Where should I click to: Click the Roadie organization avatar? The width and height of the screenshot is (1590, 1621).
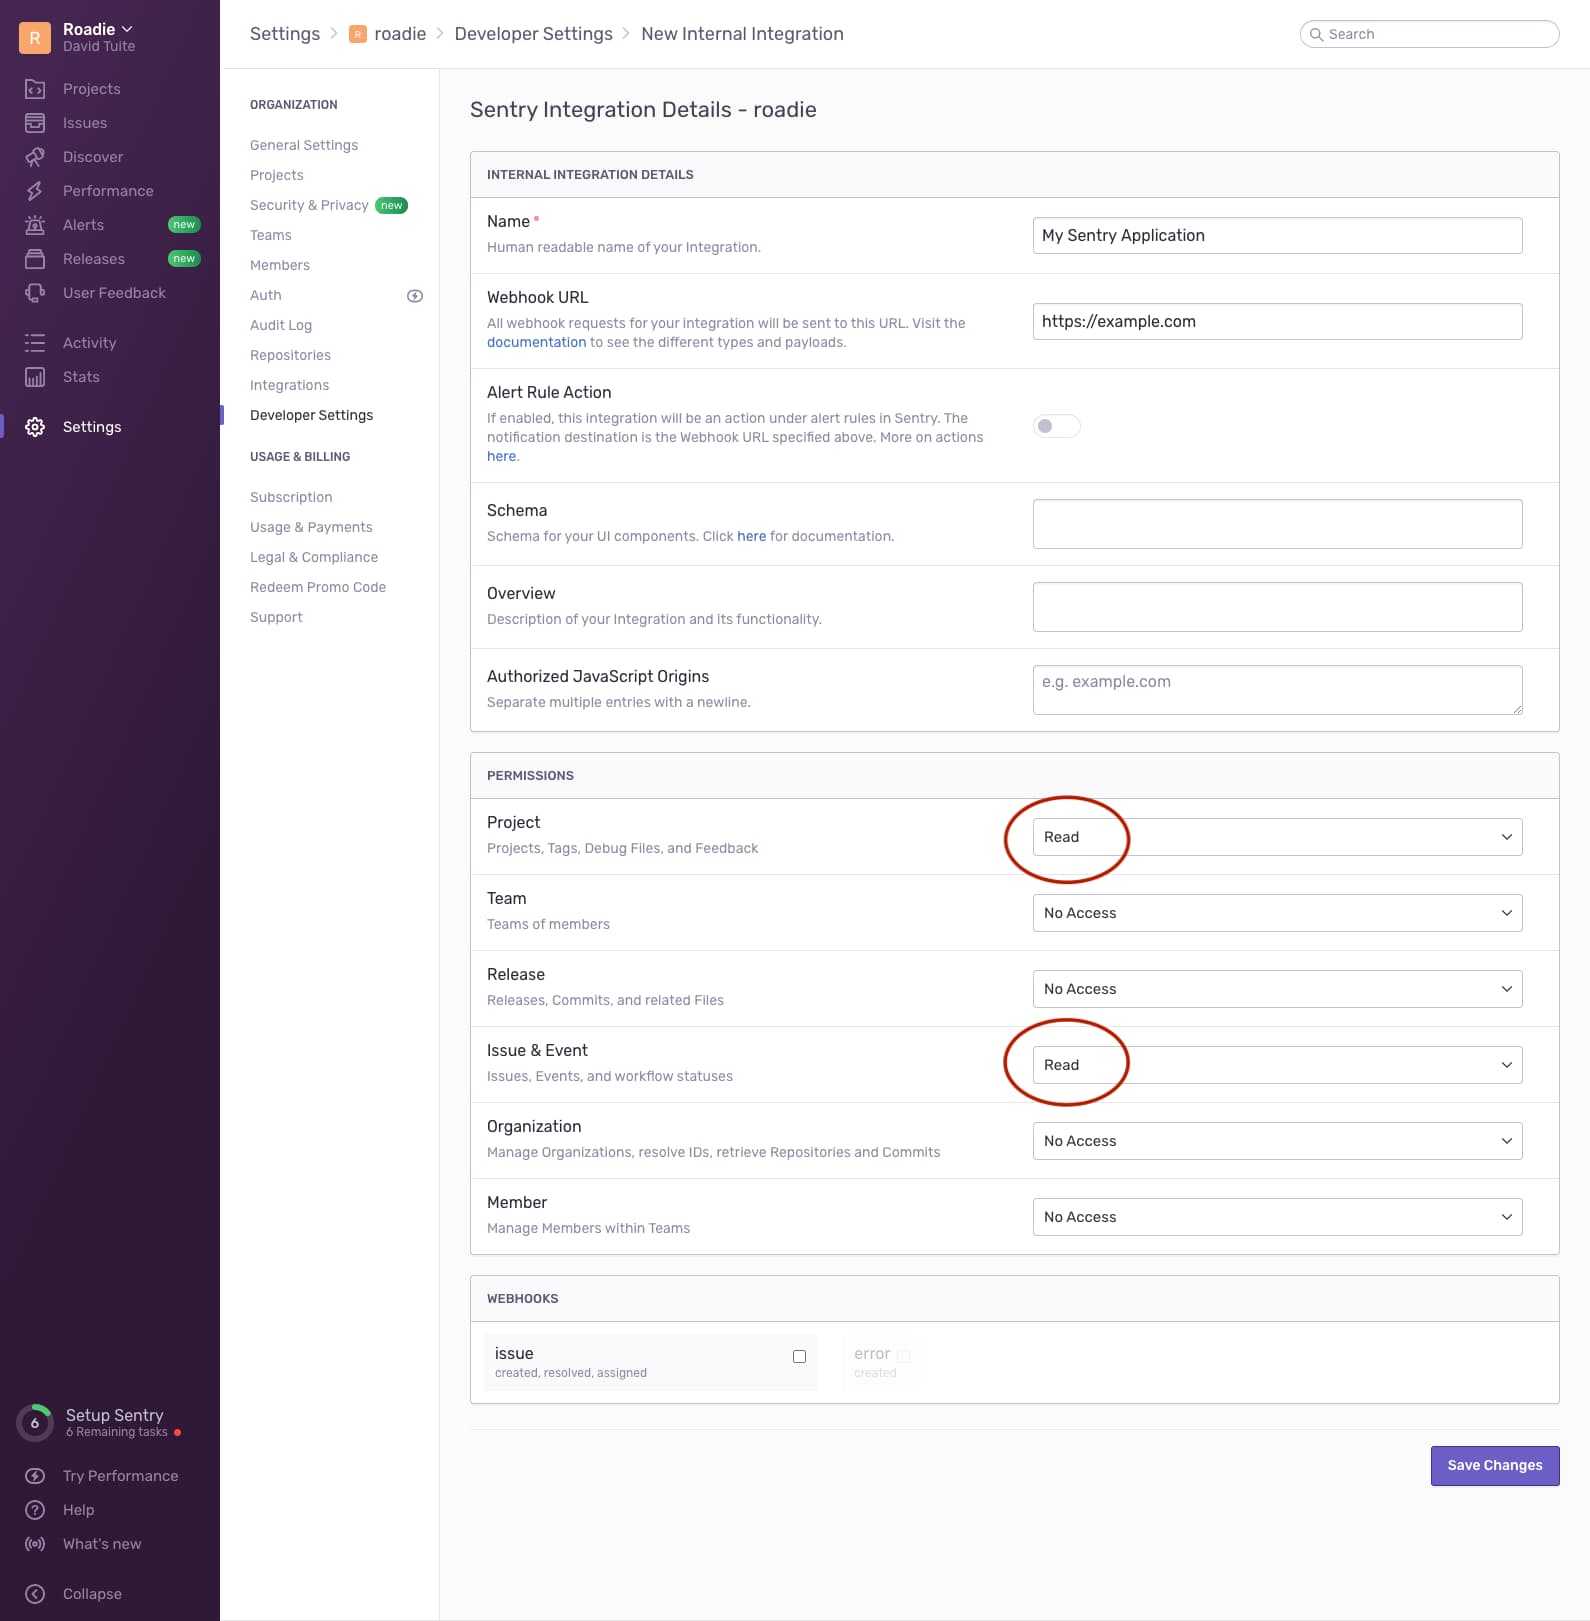35,38
